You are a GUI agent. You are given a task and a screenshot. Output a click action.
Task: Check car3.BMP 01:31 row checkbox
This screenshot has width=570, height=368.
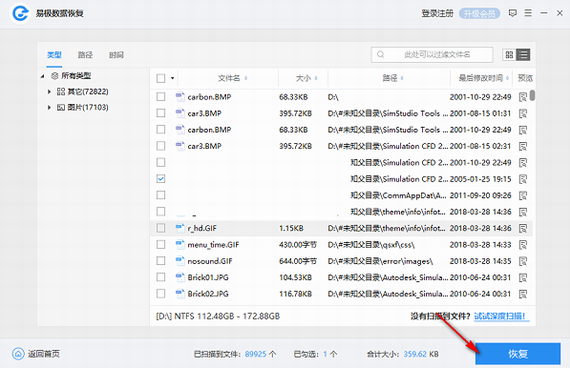pyautogui.click(x=161, y=113)
